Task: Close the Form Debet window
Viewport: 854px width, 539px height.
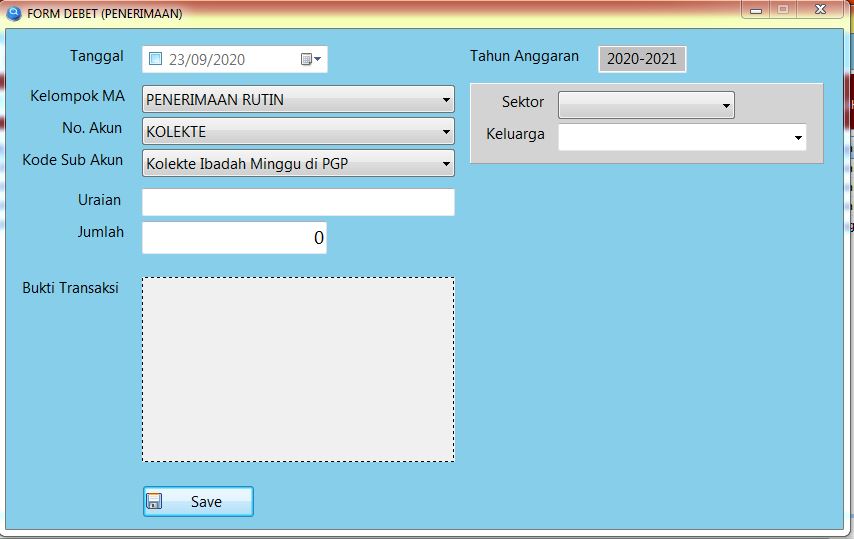Action: tap(820, 10)
